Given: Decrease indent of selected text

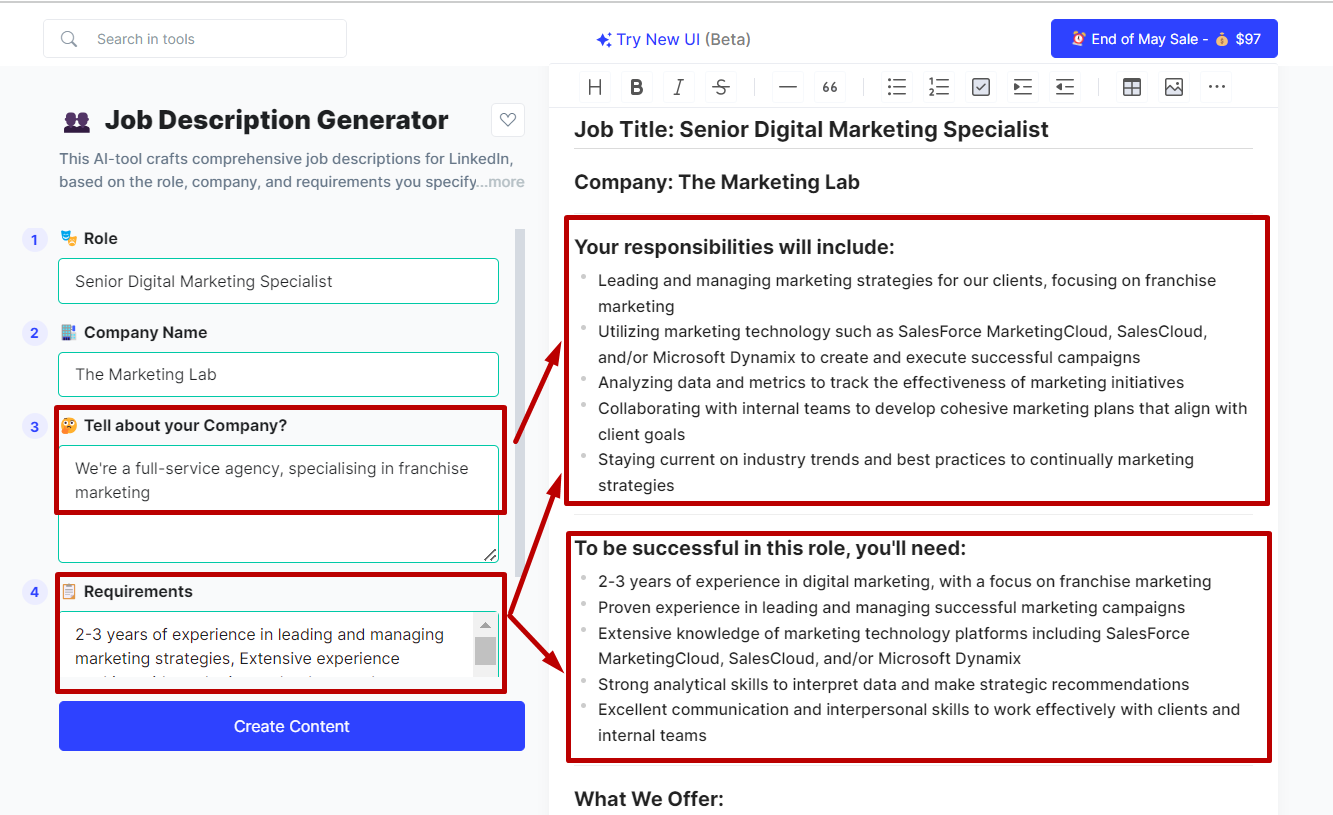Looking at the screenshot, I should (1065, 87).
